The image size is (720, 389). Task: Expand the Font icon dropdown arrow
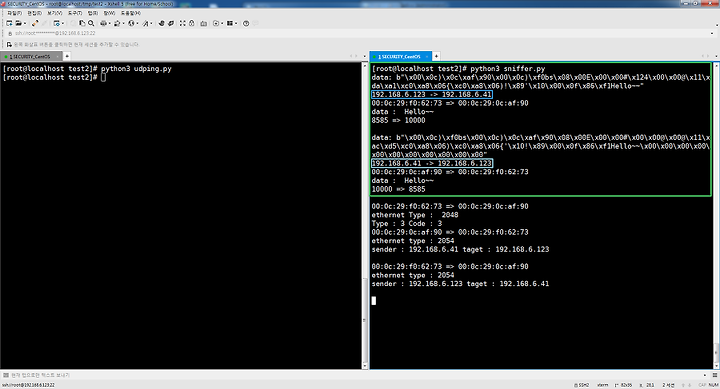(x=152, y=23)
